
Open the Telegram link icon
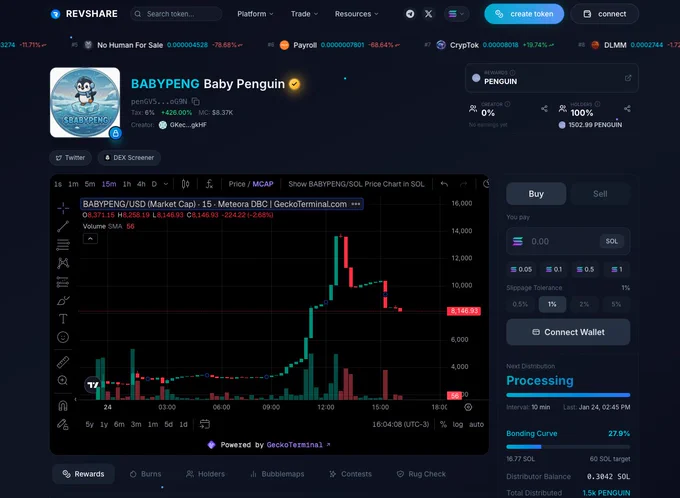point(410,14)
